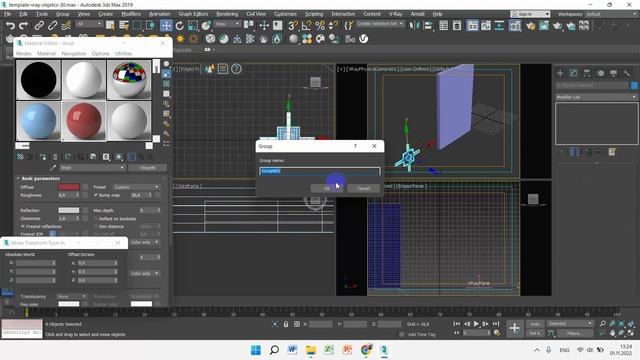Click the question mark icon in the viewport header
The width and height of the screenshot is (640, 360).
(x=236, y=69)
